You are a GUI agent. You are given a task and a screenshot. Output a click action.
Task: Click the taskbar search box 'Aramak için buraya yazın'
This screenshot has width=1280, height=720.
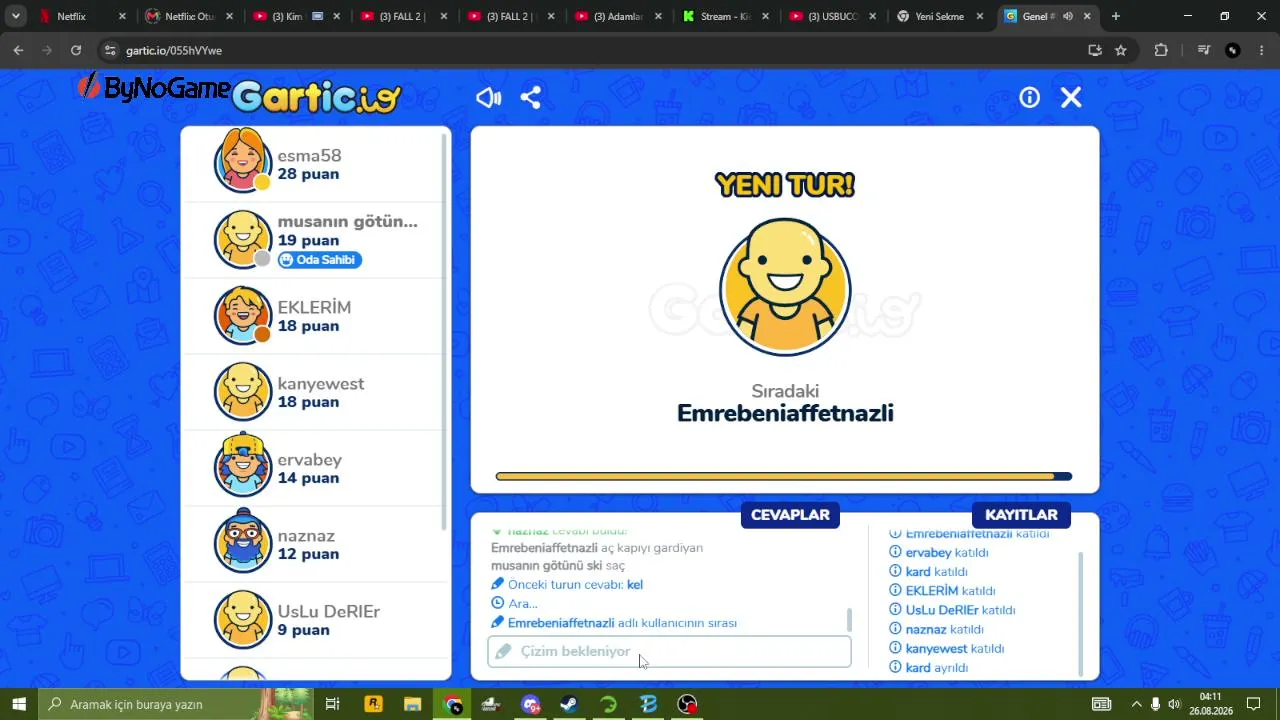tap(176, 704)
